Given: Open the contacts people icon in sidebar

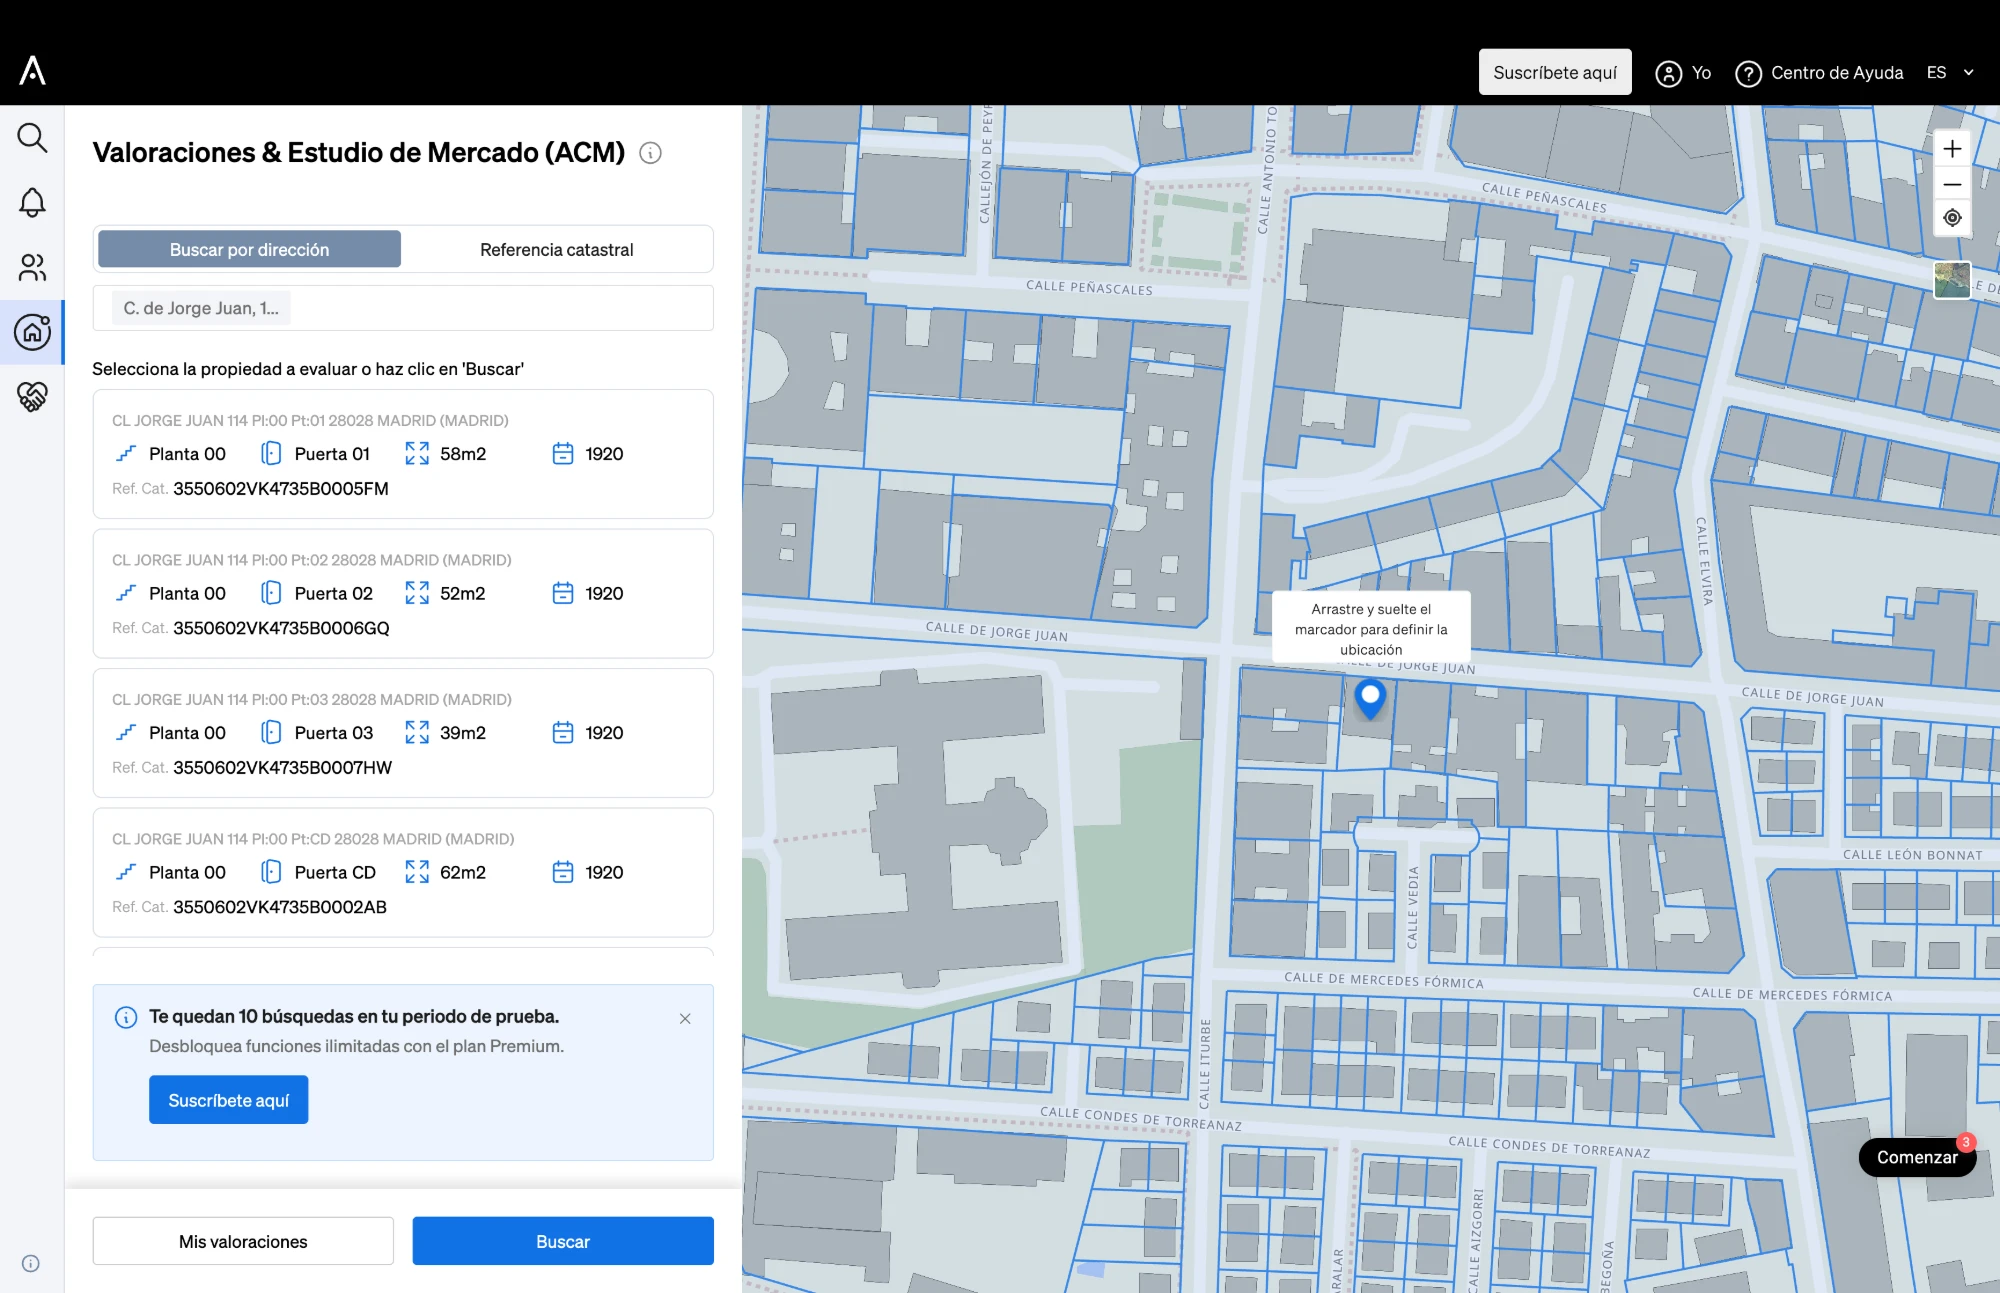Looking at the screenshot, I should (x=32, y=267).
